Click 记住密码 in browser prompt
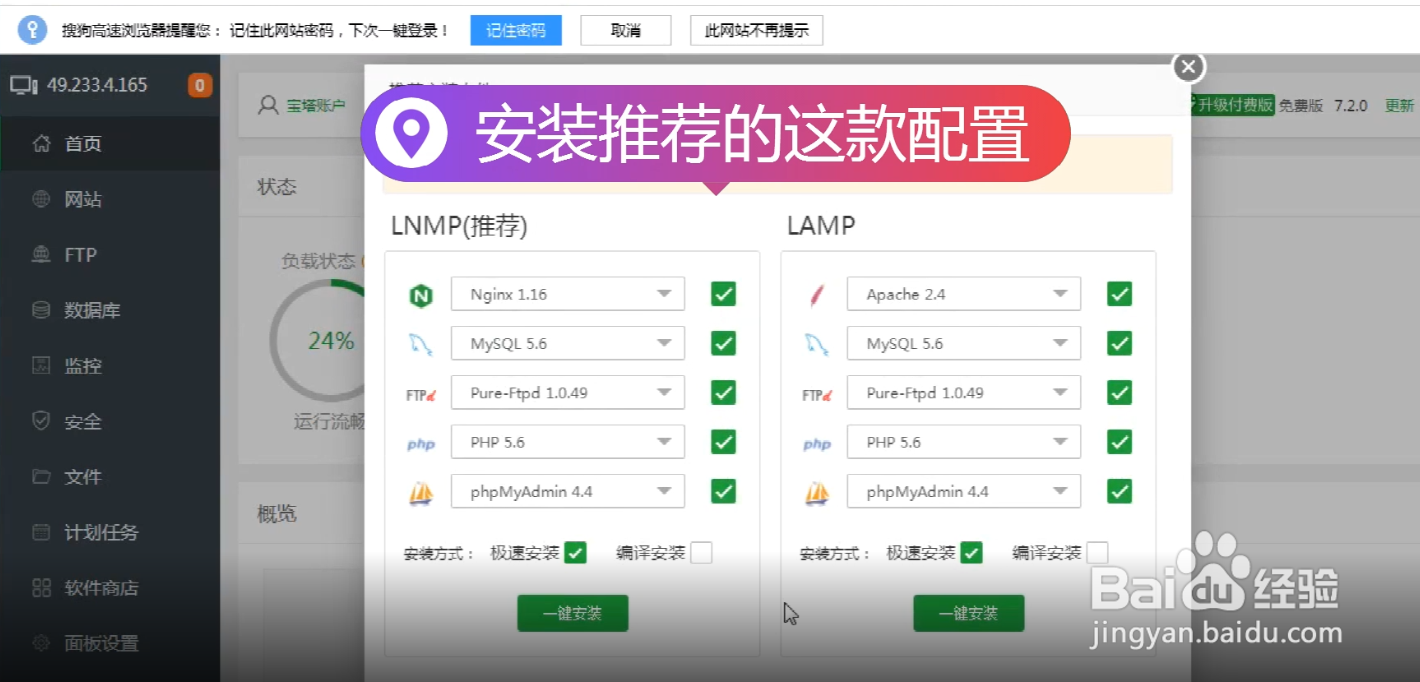Screen dimensions: 1420x682 pyautogui.click(x=516, y=30)
